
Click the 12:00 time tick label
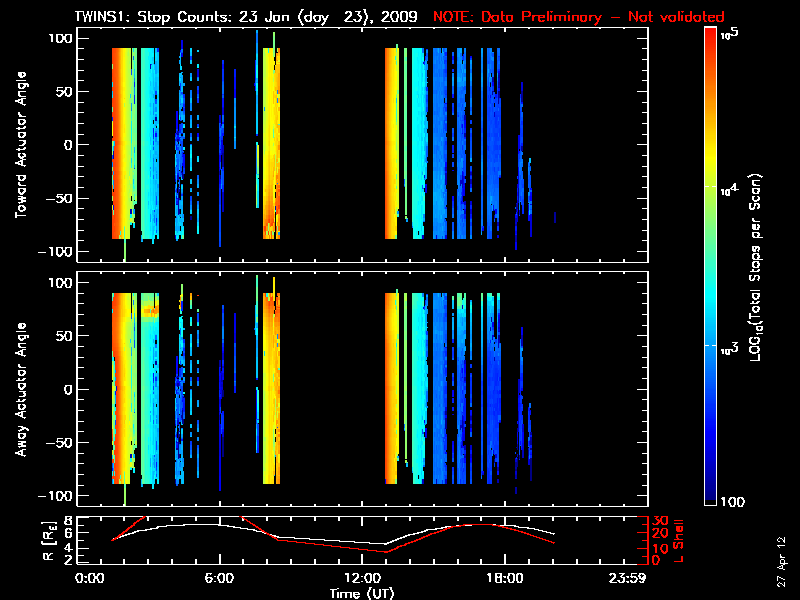click(362, 579)
